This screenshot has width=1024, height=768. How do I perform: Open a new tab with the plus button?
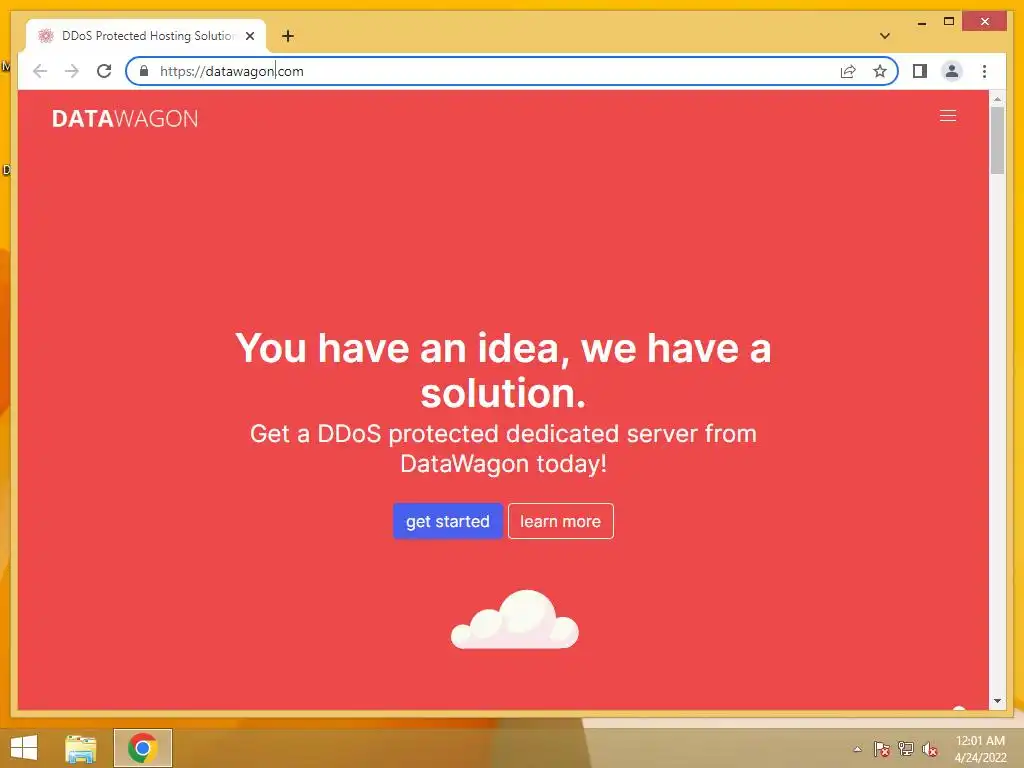287,36
